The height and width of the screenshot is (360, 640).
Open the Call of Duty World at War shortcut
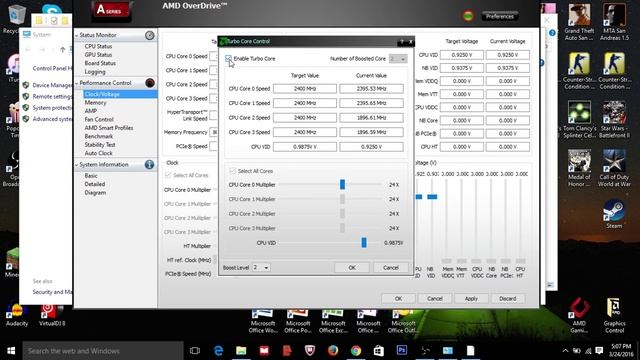[614, 169]
